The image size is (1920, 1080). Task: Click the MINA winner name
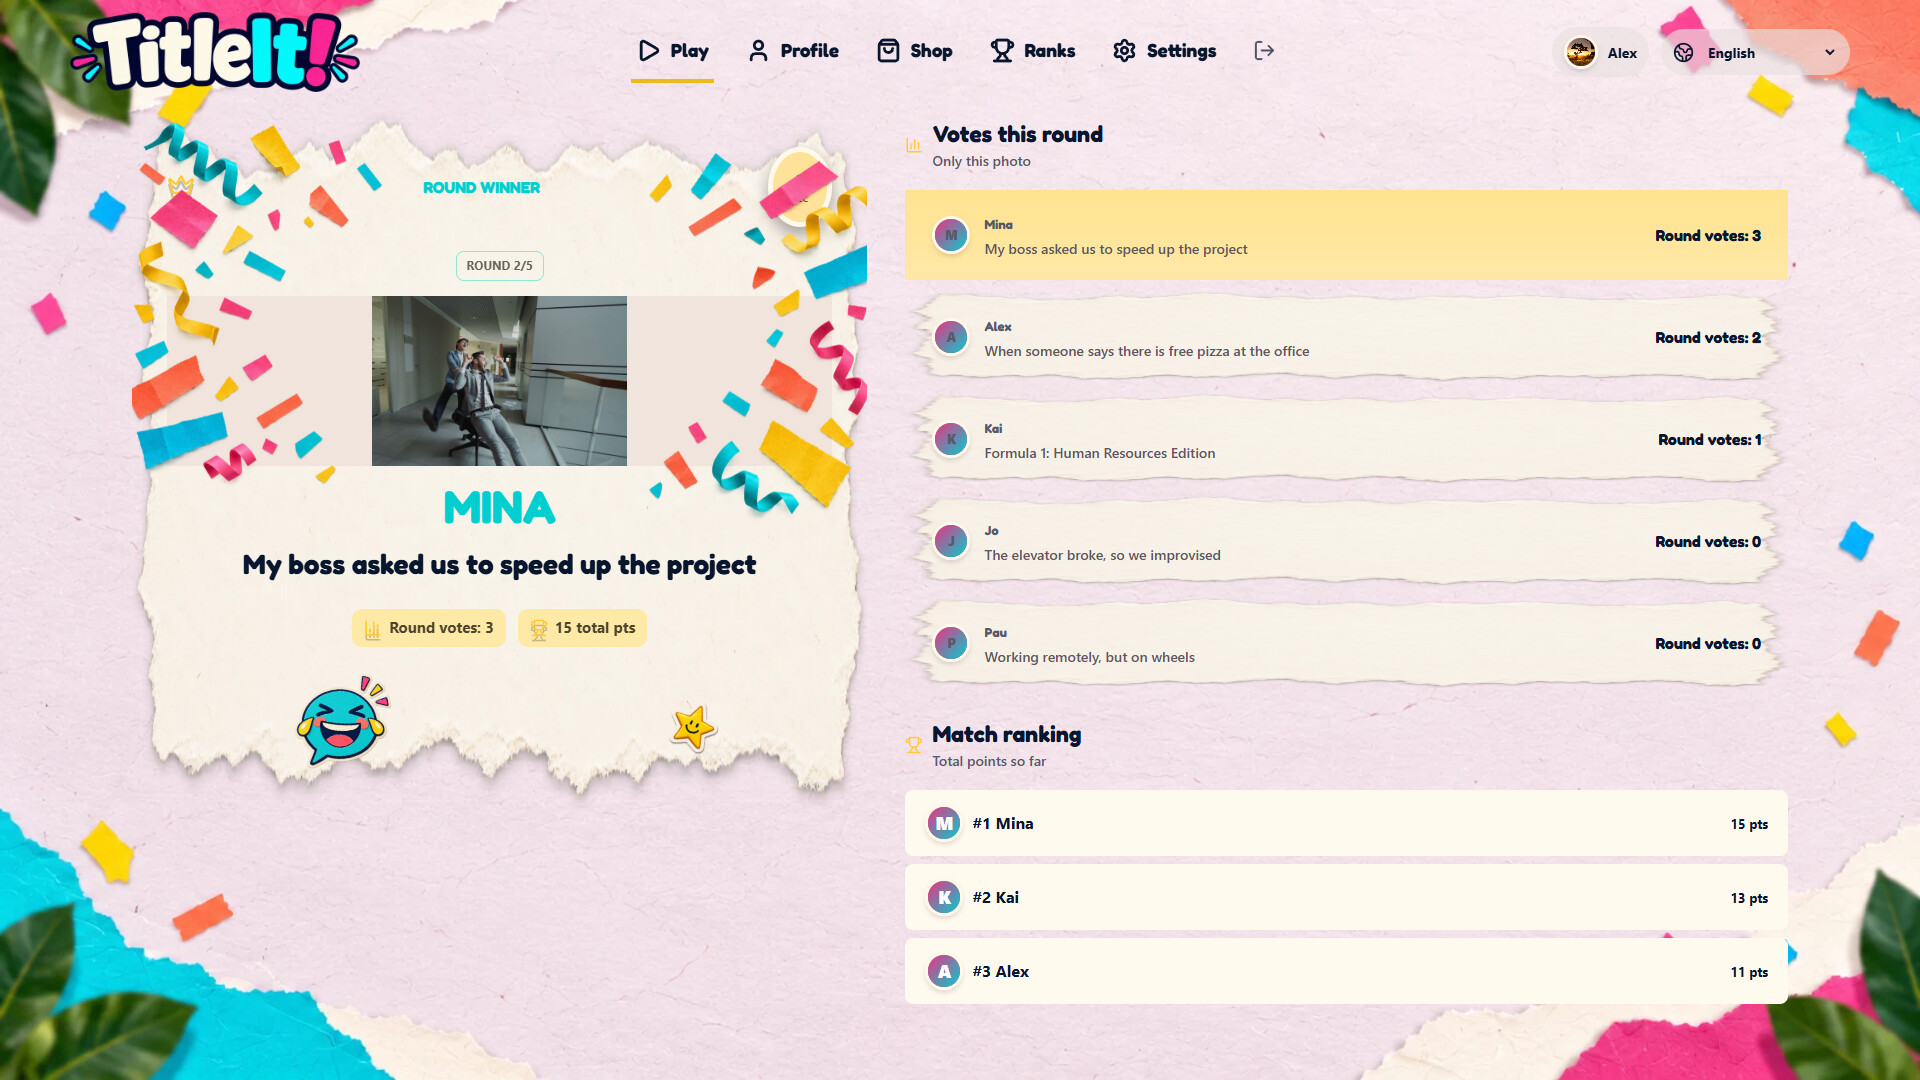pos(499,508)
